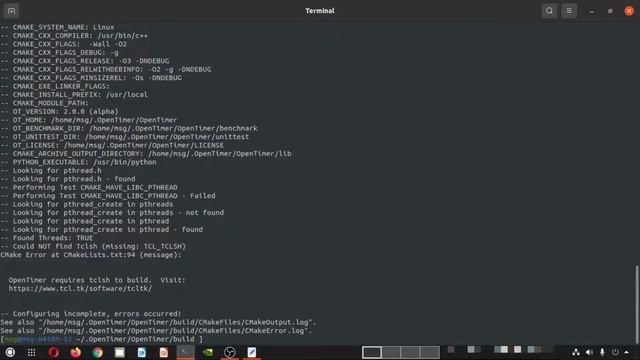
Task: Click 'PYTHON_EXECUTABLE: /usr/bin/python' line
Action: click(78, 162)
